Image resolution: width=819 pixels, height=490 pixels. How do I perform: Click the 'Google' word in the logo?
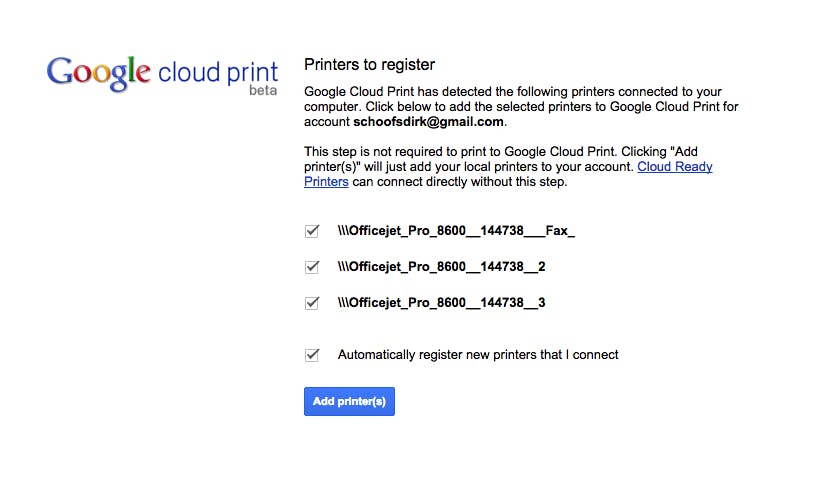pos(98,73)
